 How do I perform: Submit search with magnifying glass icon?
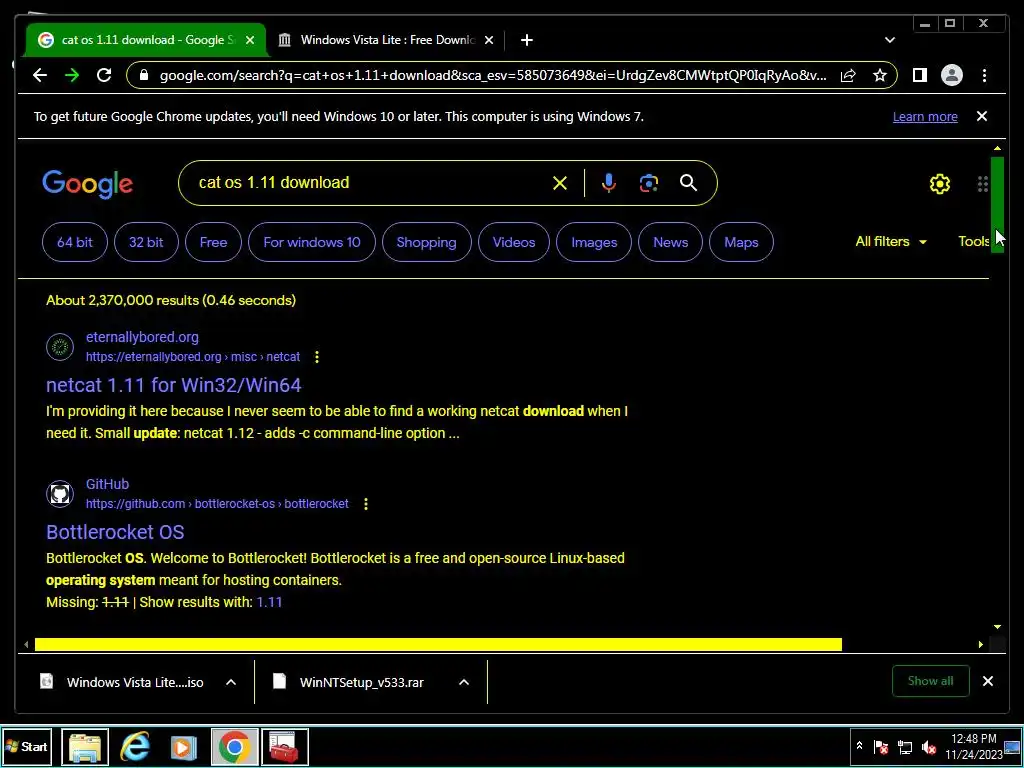coord(688,183)
